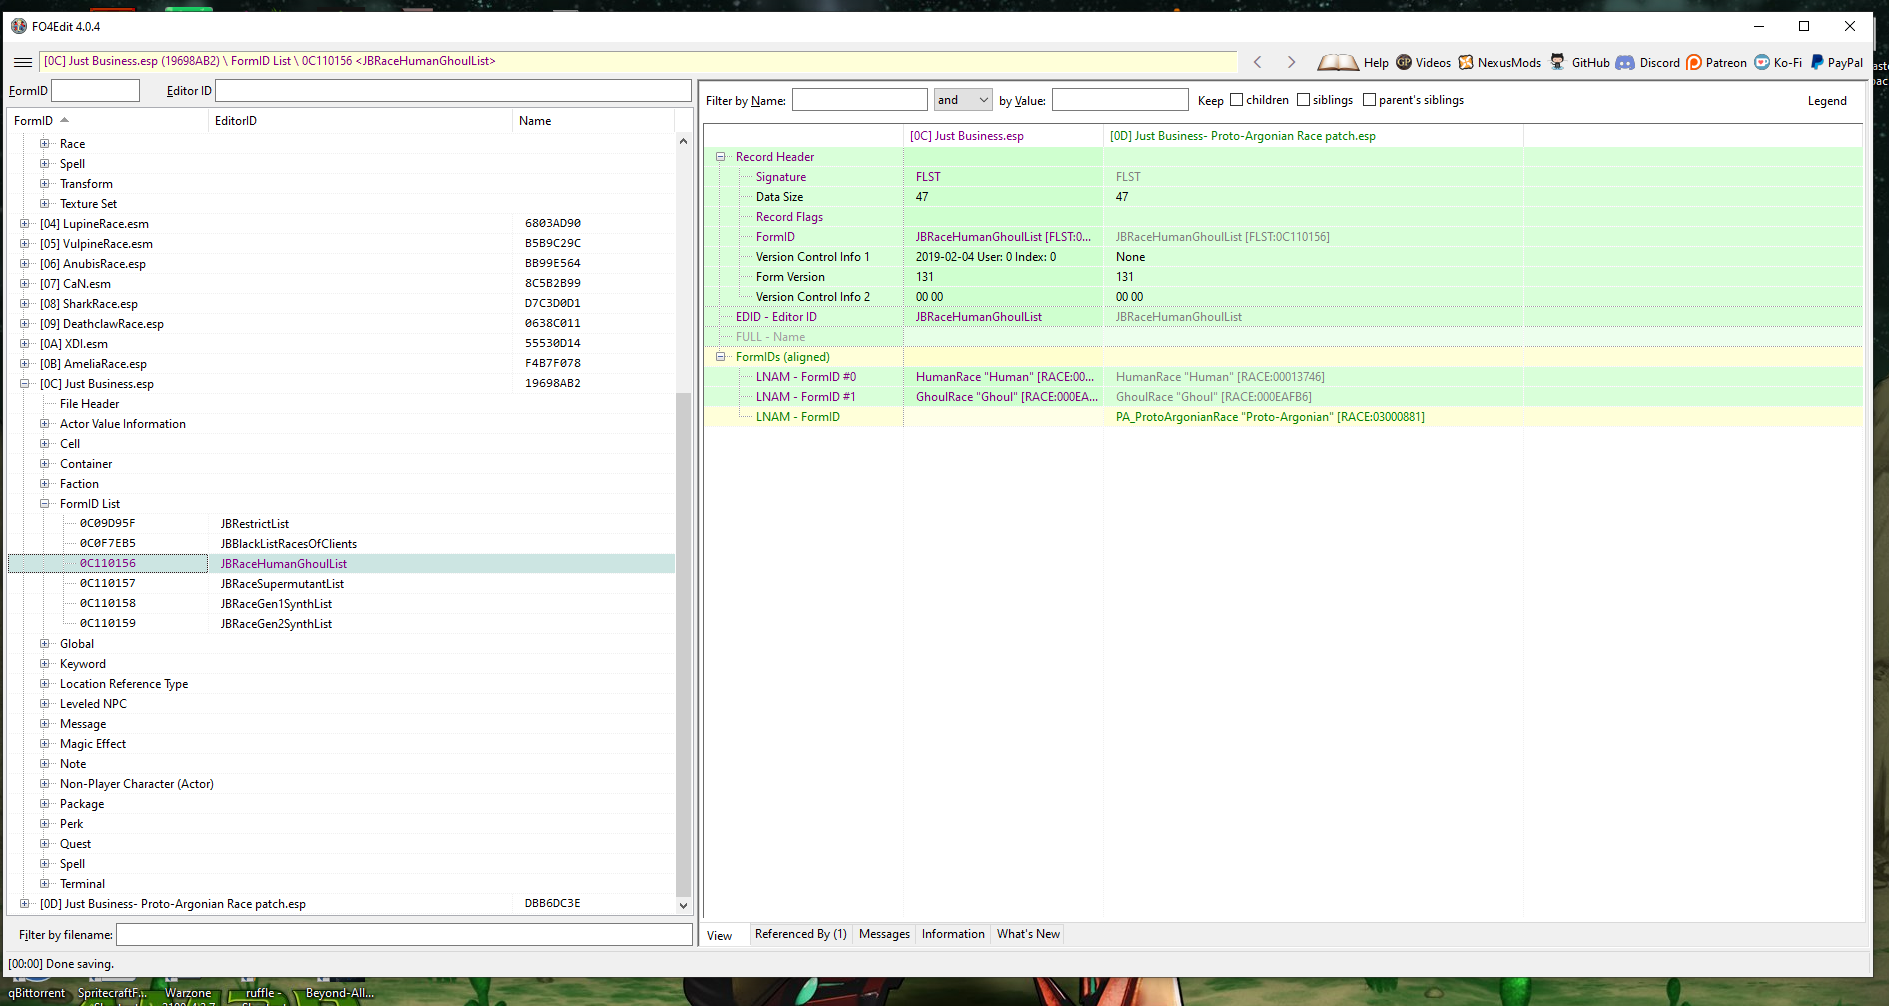The image size is (1889, 1006).
Task: Click the PA_ProtoArgonianRace LNAM value
Action: coord(1270,417)
